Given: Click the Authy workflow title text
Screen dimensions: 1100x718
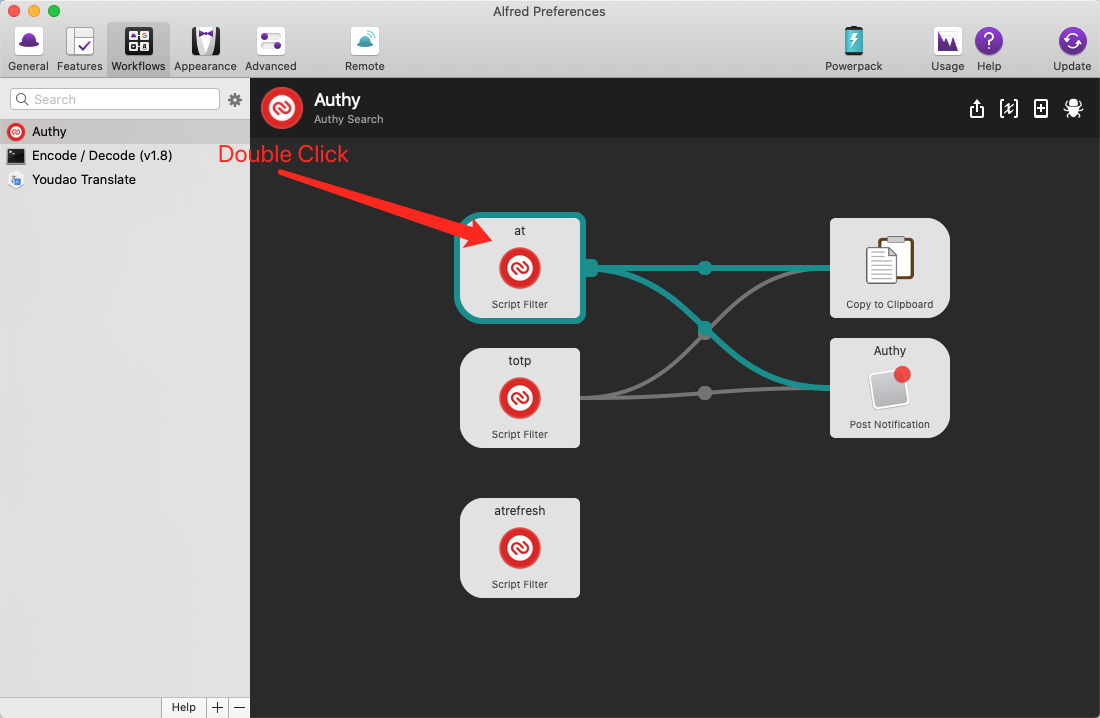Looking at the screenshot, I should click(337, 100).
